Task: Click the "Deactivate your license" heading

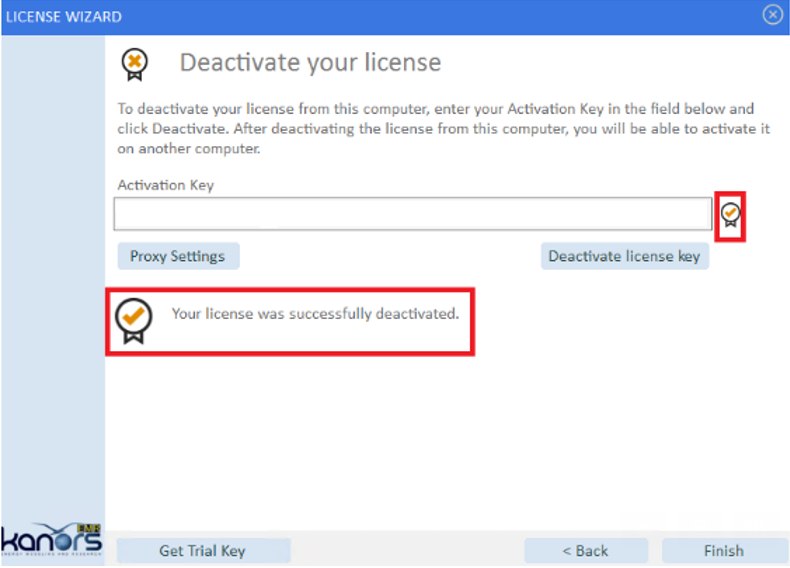Action: pyautogui.click(x=310, y=63)
